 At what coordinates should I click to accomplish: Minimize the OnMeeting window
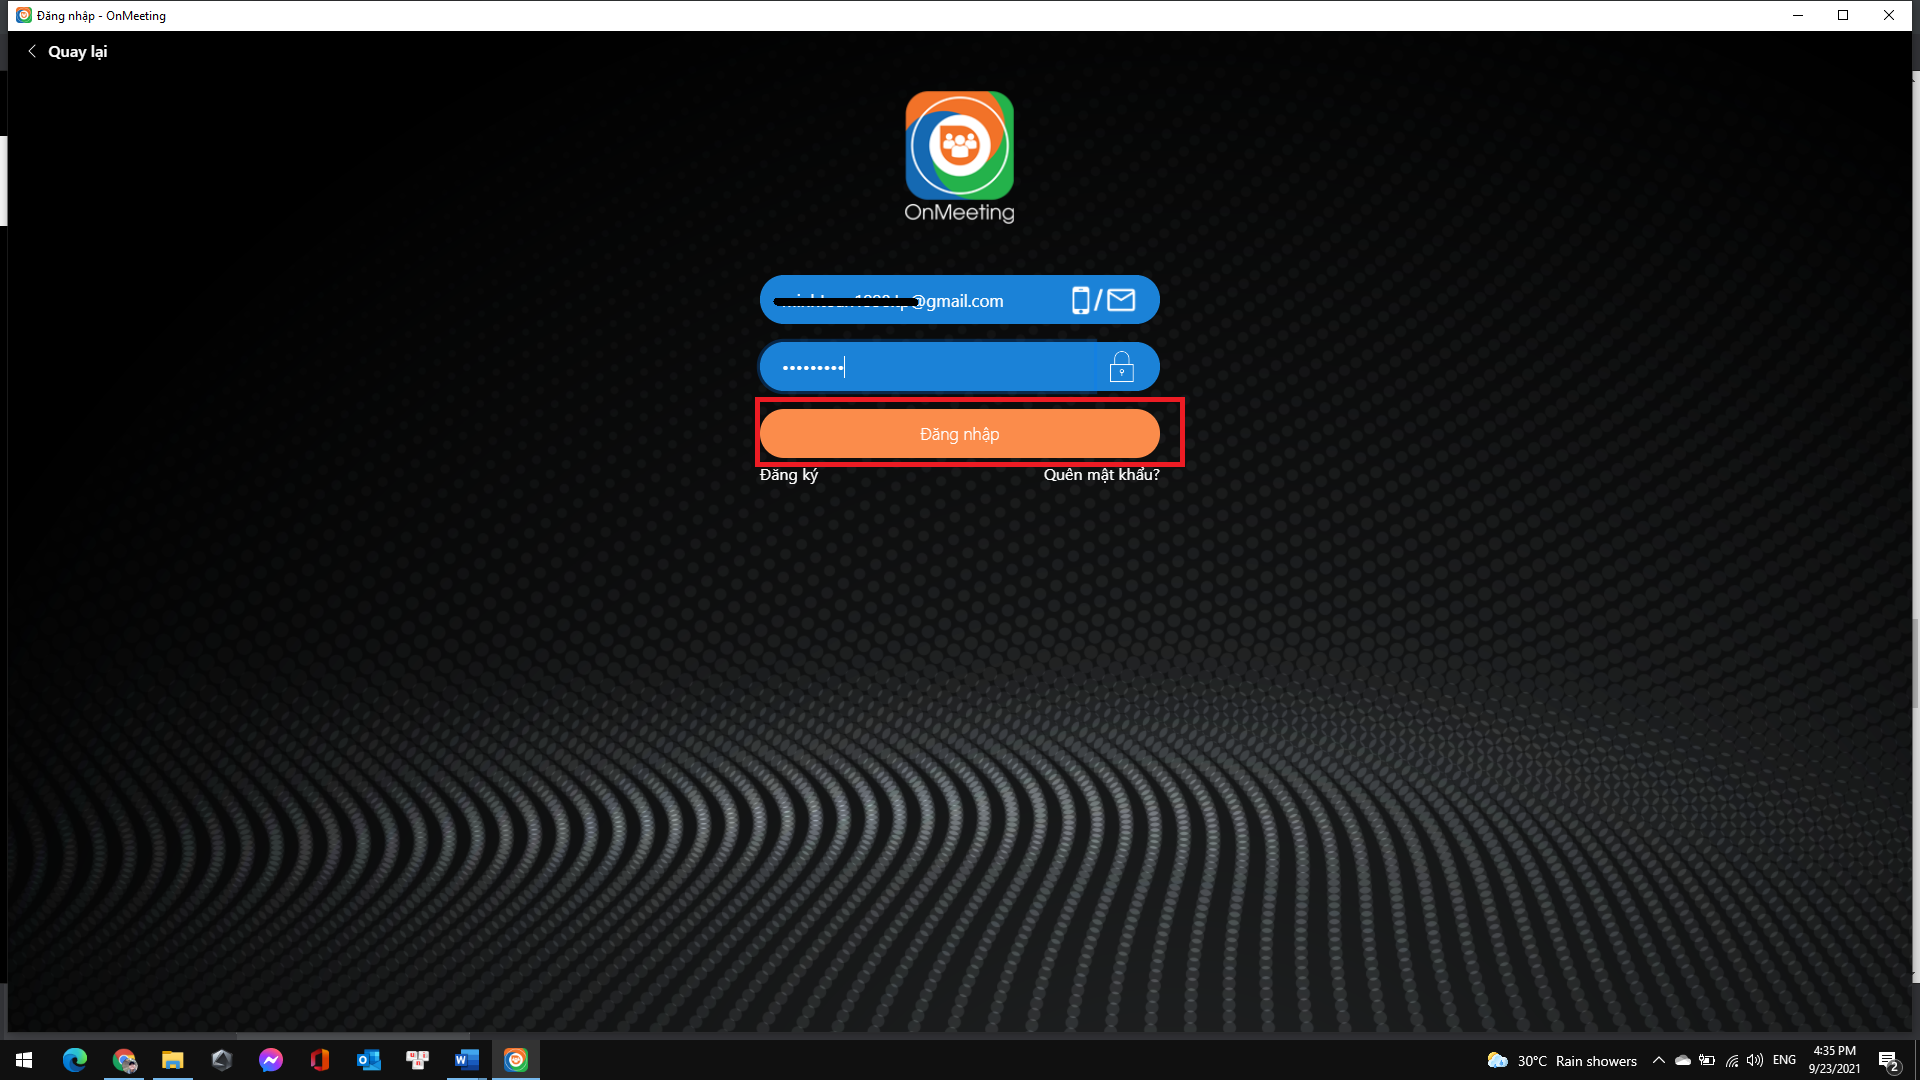(x=1798, y=15)
